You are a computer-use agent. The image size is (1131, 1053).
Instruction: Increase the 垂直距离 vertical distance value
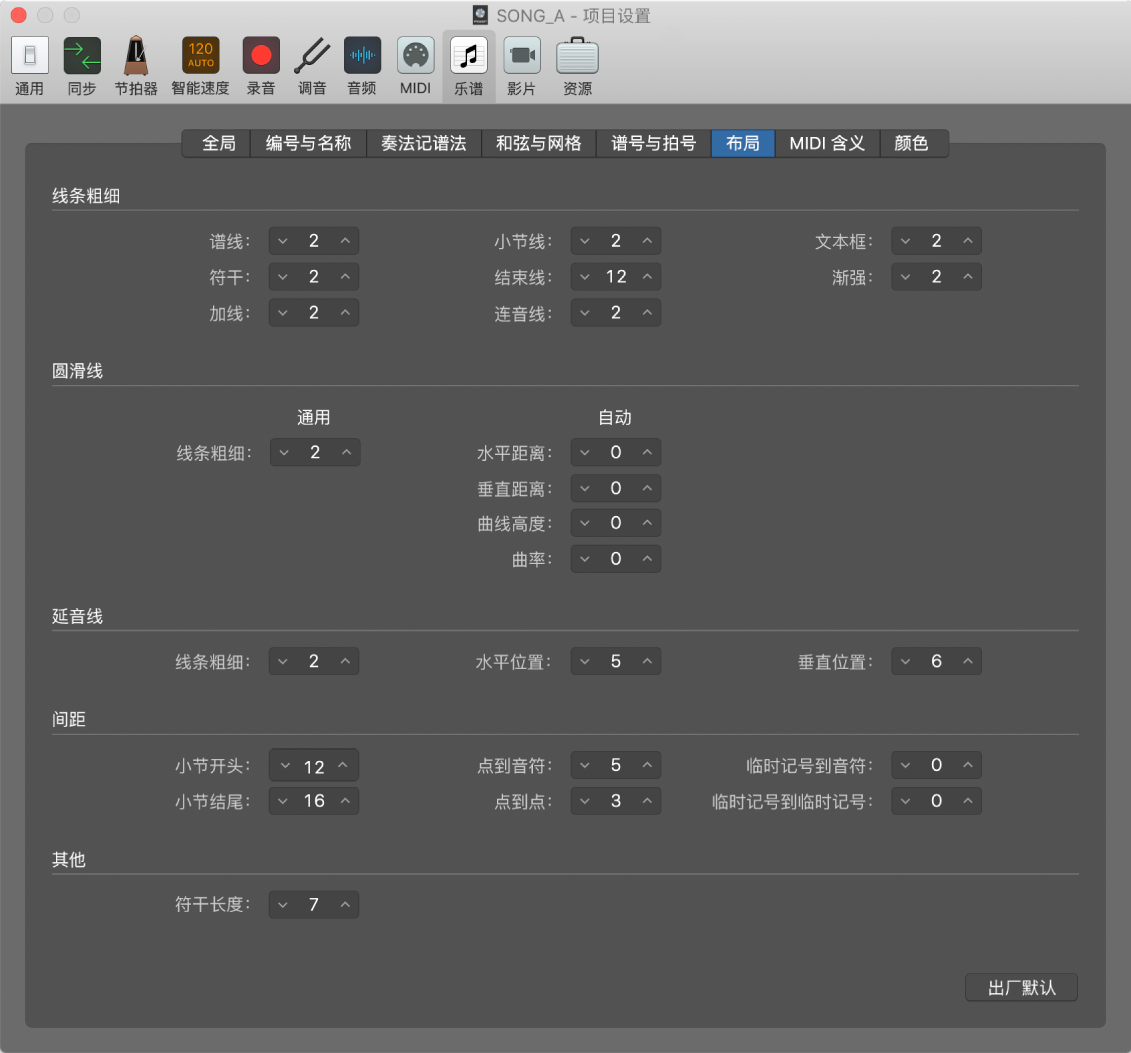(x=647, y=489)
